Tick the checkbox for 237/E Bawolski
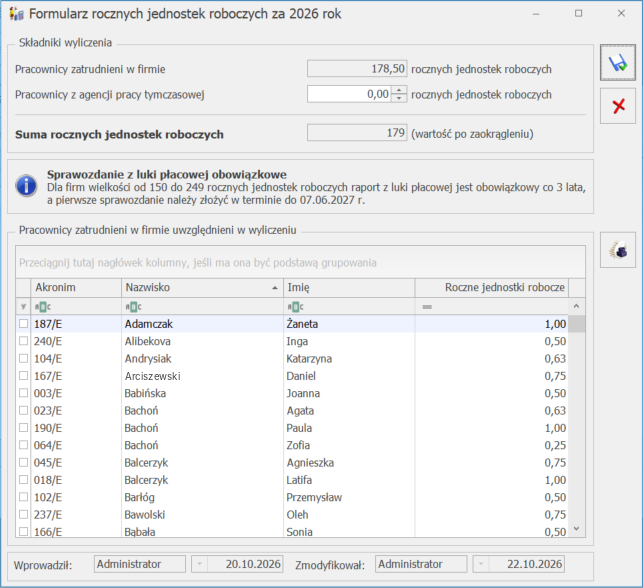 coord(23,514)
